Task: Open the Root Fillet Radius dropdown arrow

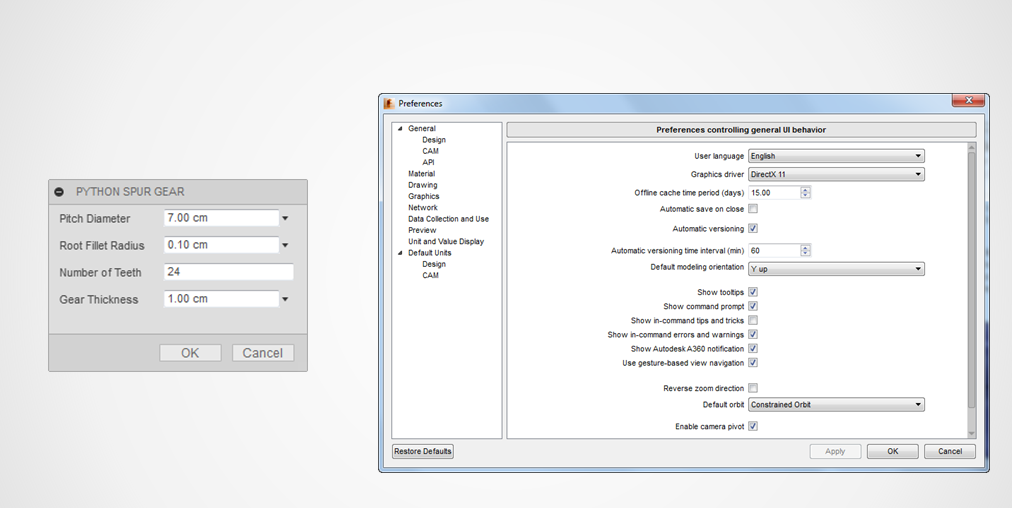Action: [285, 245]
